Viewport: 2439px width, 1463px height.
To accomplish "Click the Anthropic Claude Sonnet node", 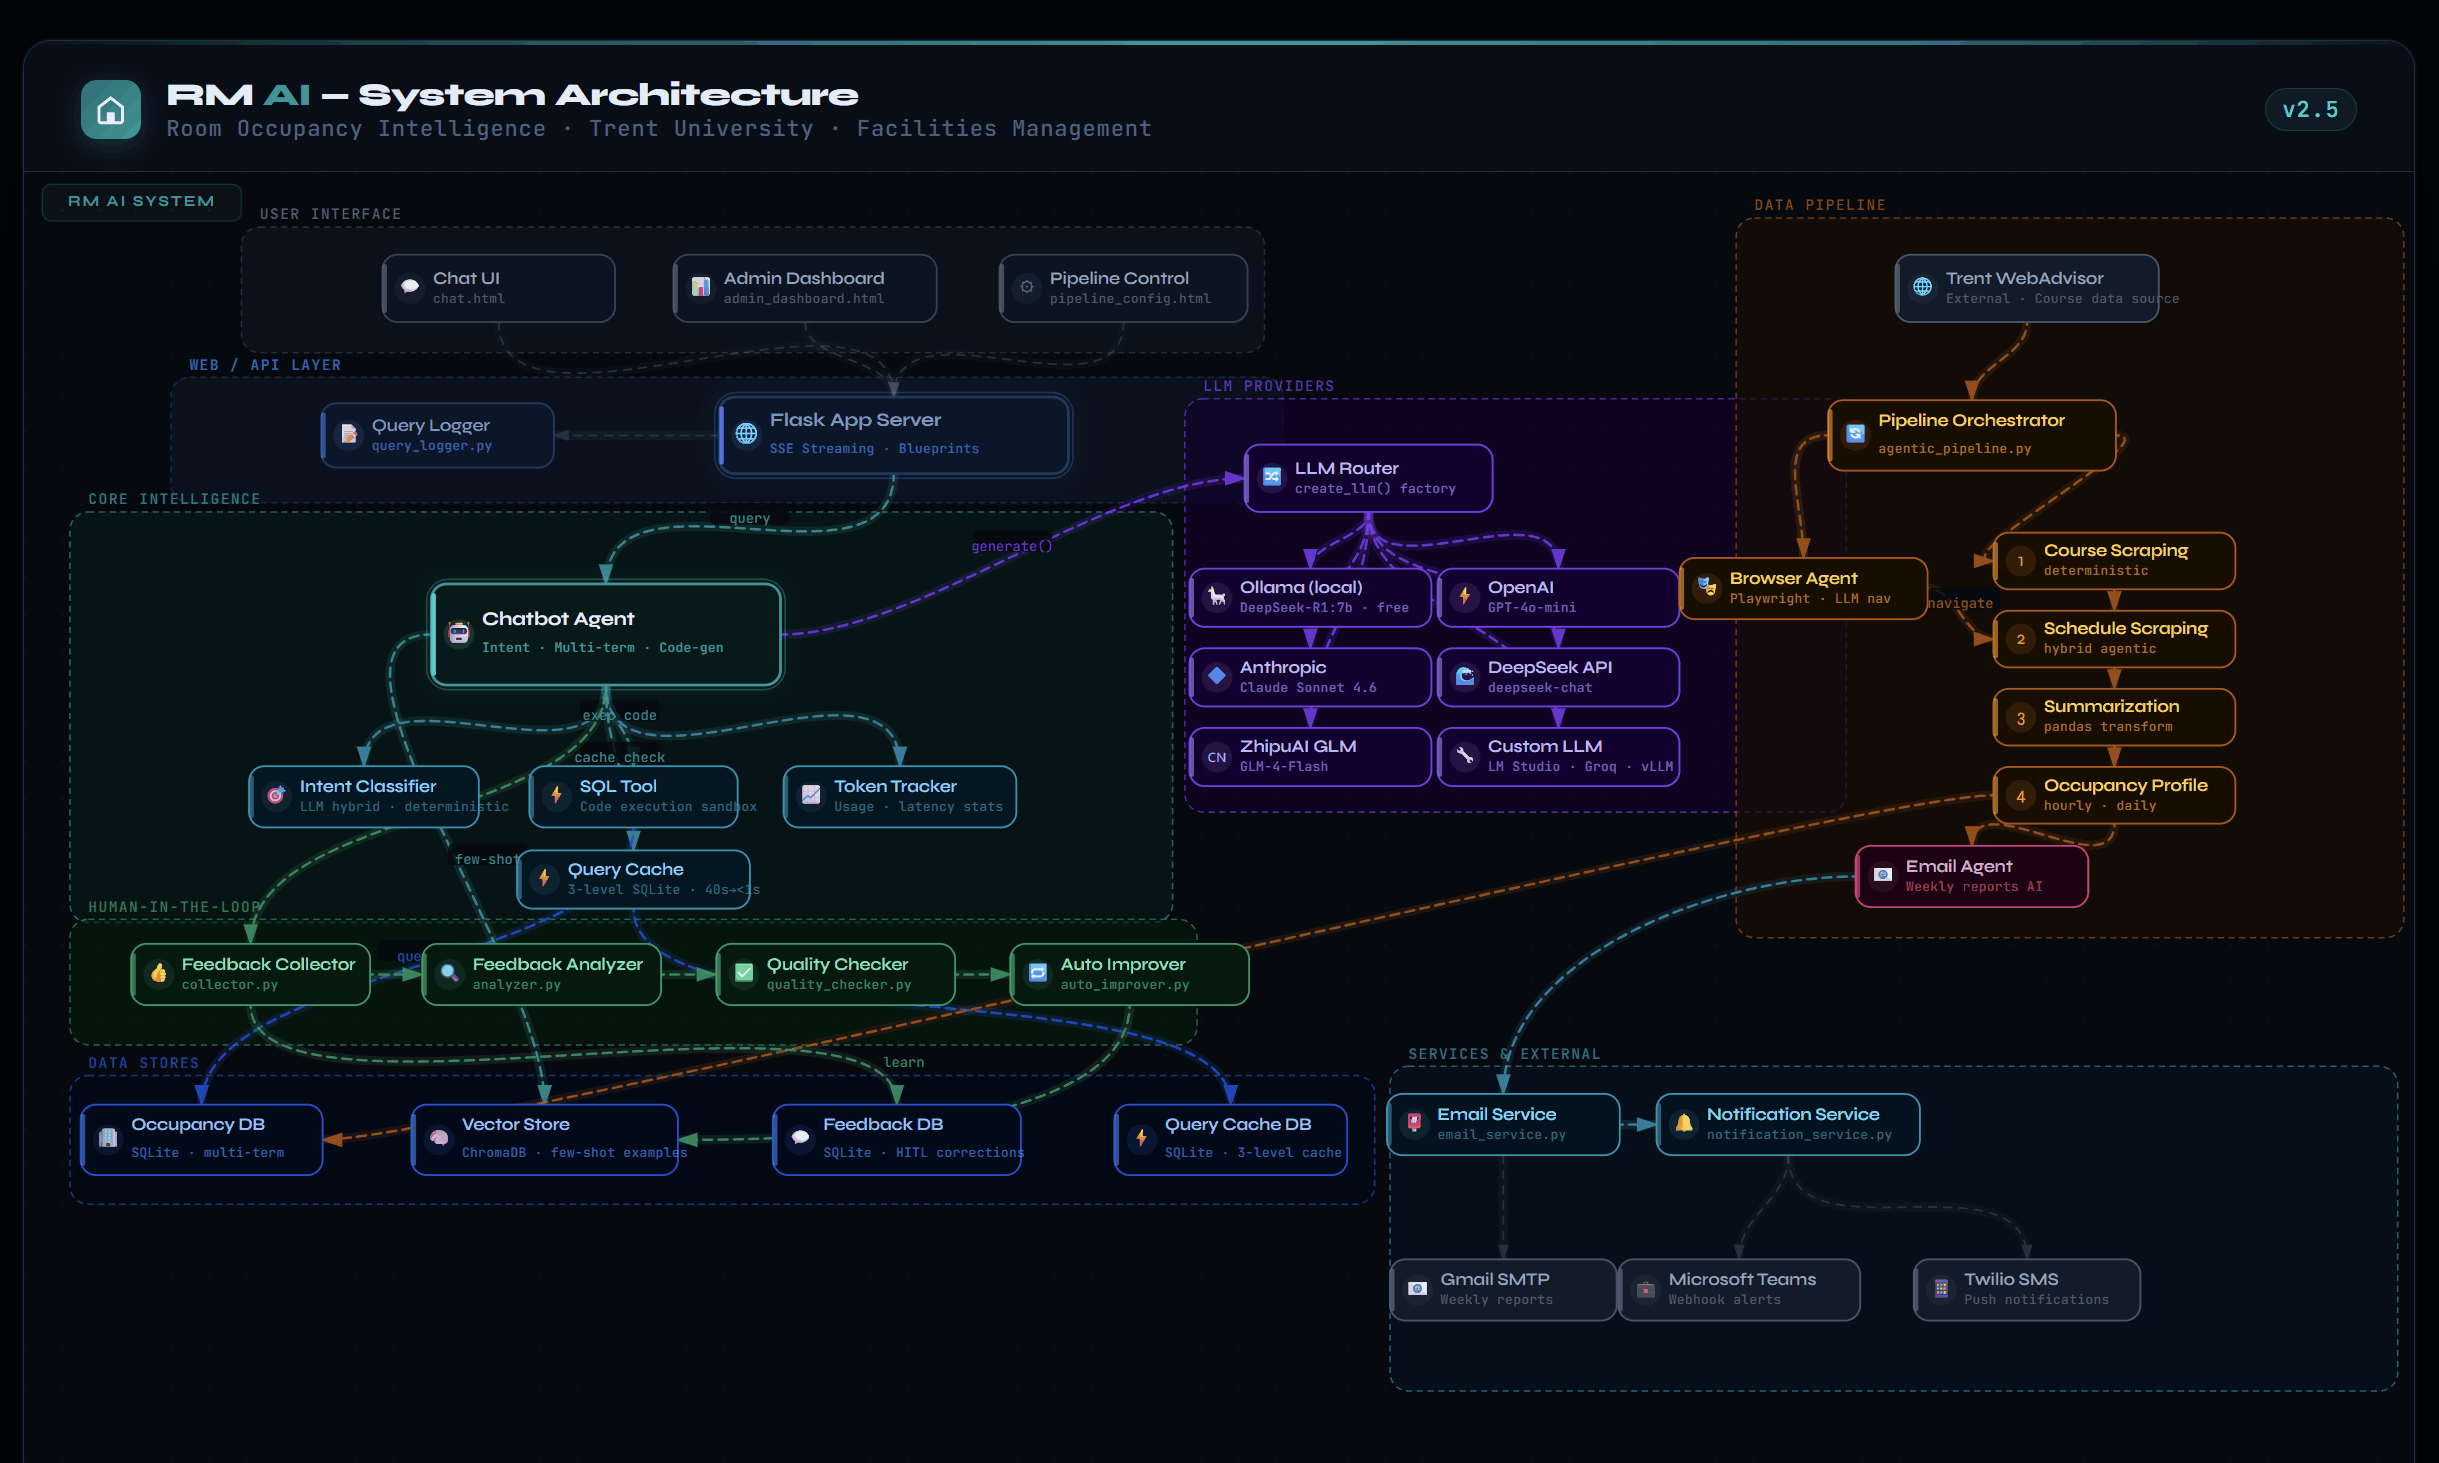I will (x=1310, y=676).
